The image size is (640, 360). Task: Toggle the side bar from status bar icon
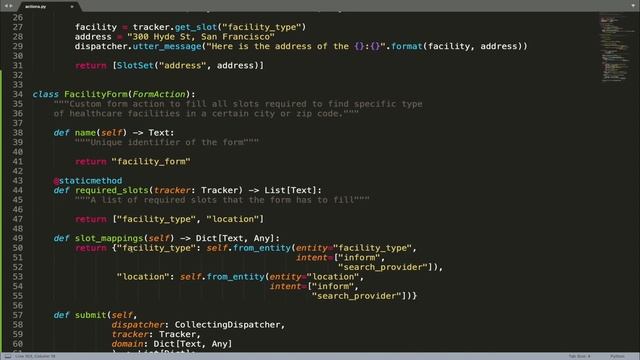tap(8, 356)
